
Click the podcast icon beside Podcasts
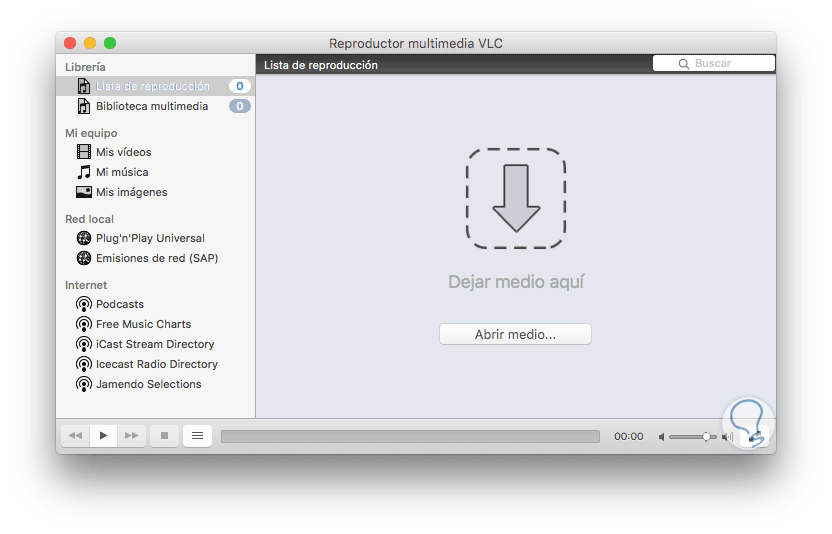click(x=84, y=304)
